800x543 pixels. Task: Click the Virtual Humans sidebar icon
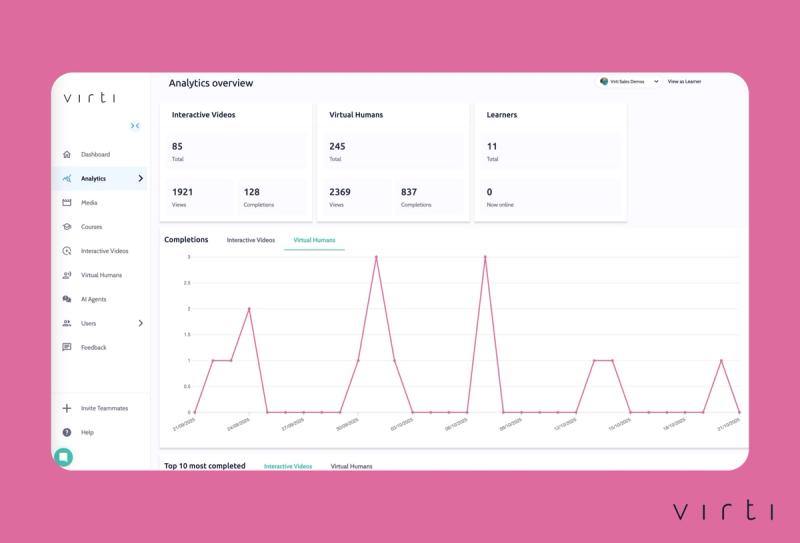point(67,275)
